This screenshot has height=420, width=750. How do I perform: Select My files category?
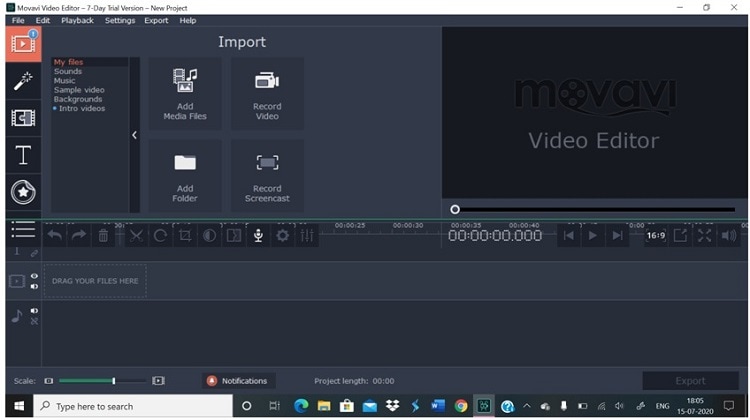[68, 62]
